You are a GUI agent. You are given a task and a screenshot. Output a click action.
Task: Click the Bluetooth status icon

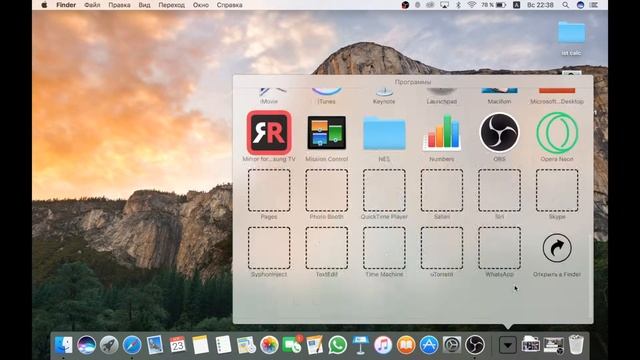(x=458, y=5)
